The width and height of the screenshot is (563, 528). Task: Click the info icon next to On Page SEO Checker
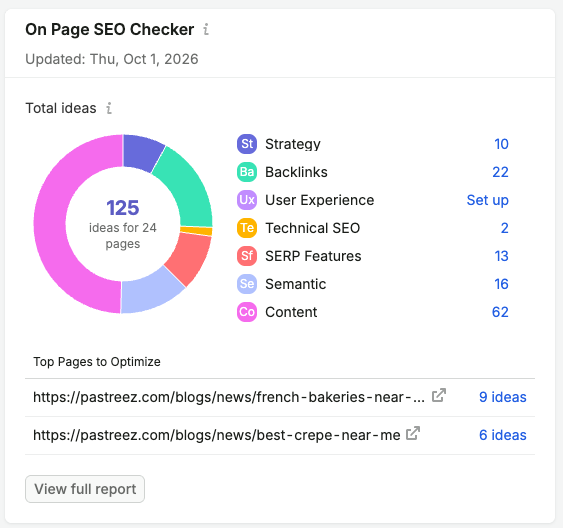pos(206,29)
